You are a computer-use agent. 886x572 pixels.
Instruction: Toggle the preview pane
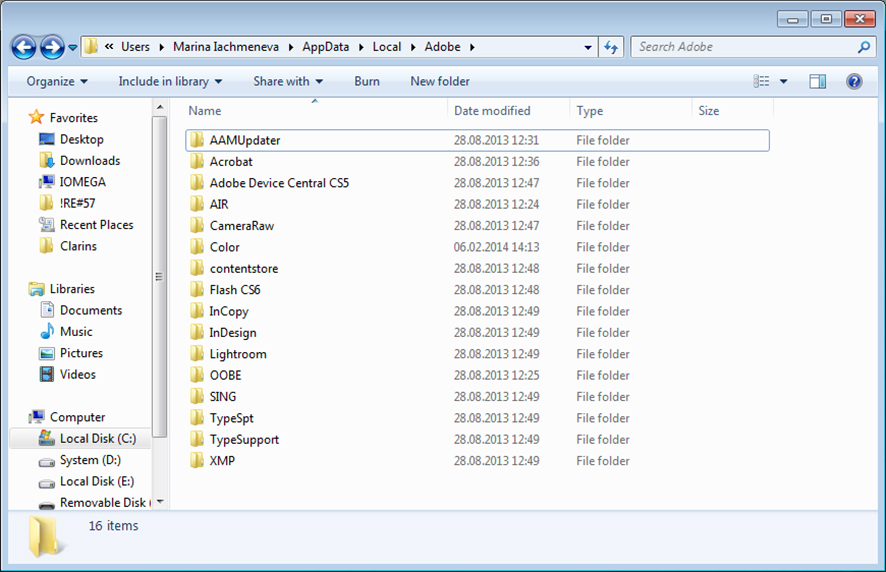point(817,82)
